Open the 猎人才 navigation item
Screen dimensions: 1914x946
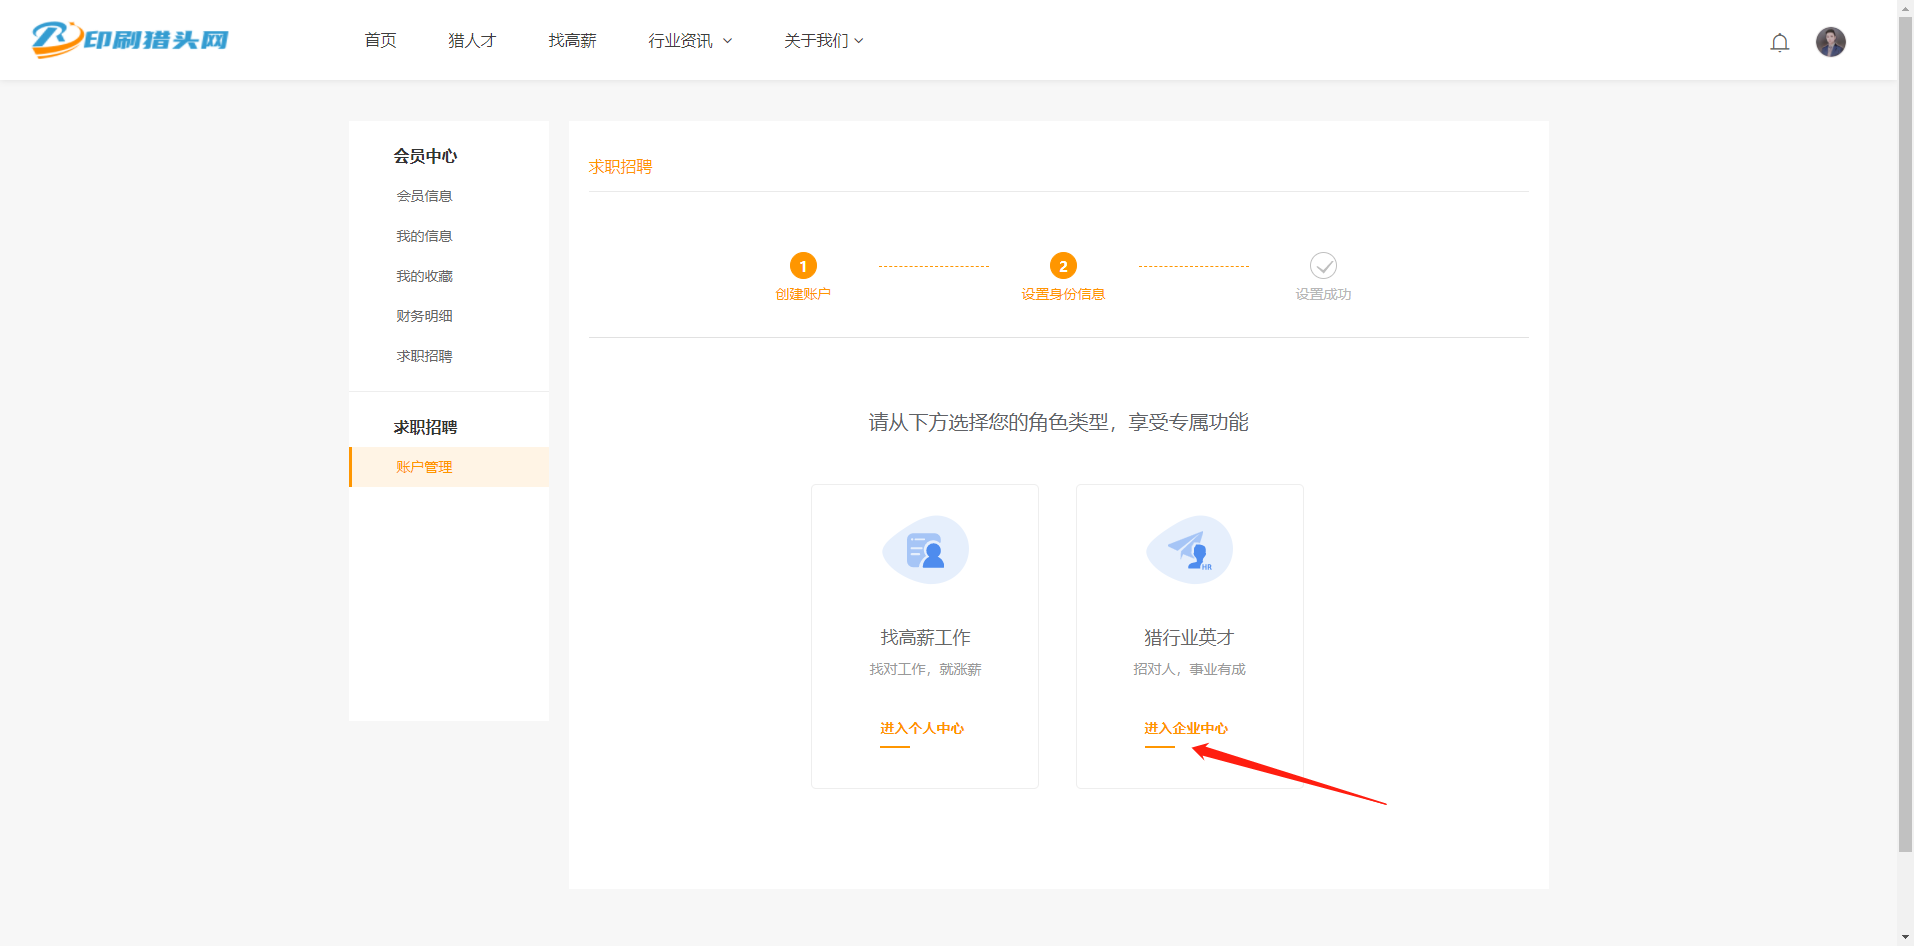tap(472, 40)
